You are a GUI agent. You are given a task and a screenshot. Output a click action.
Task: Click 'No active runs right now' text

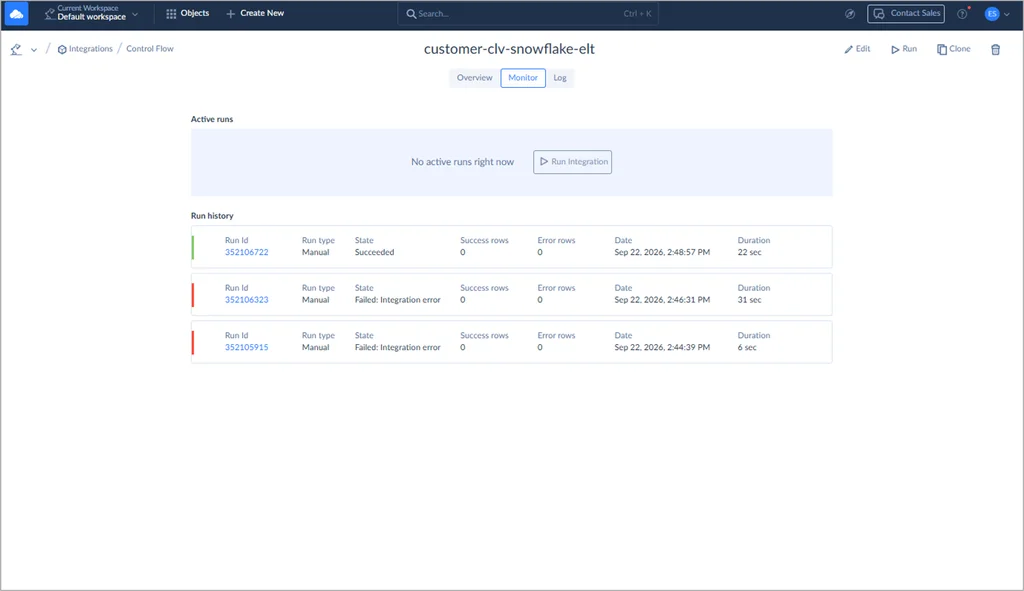(x=462, y=162)
